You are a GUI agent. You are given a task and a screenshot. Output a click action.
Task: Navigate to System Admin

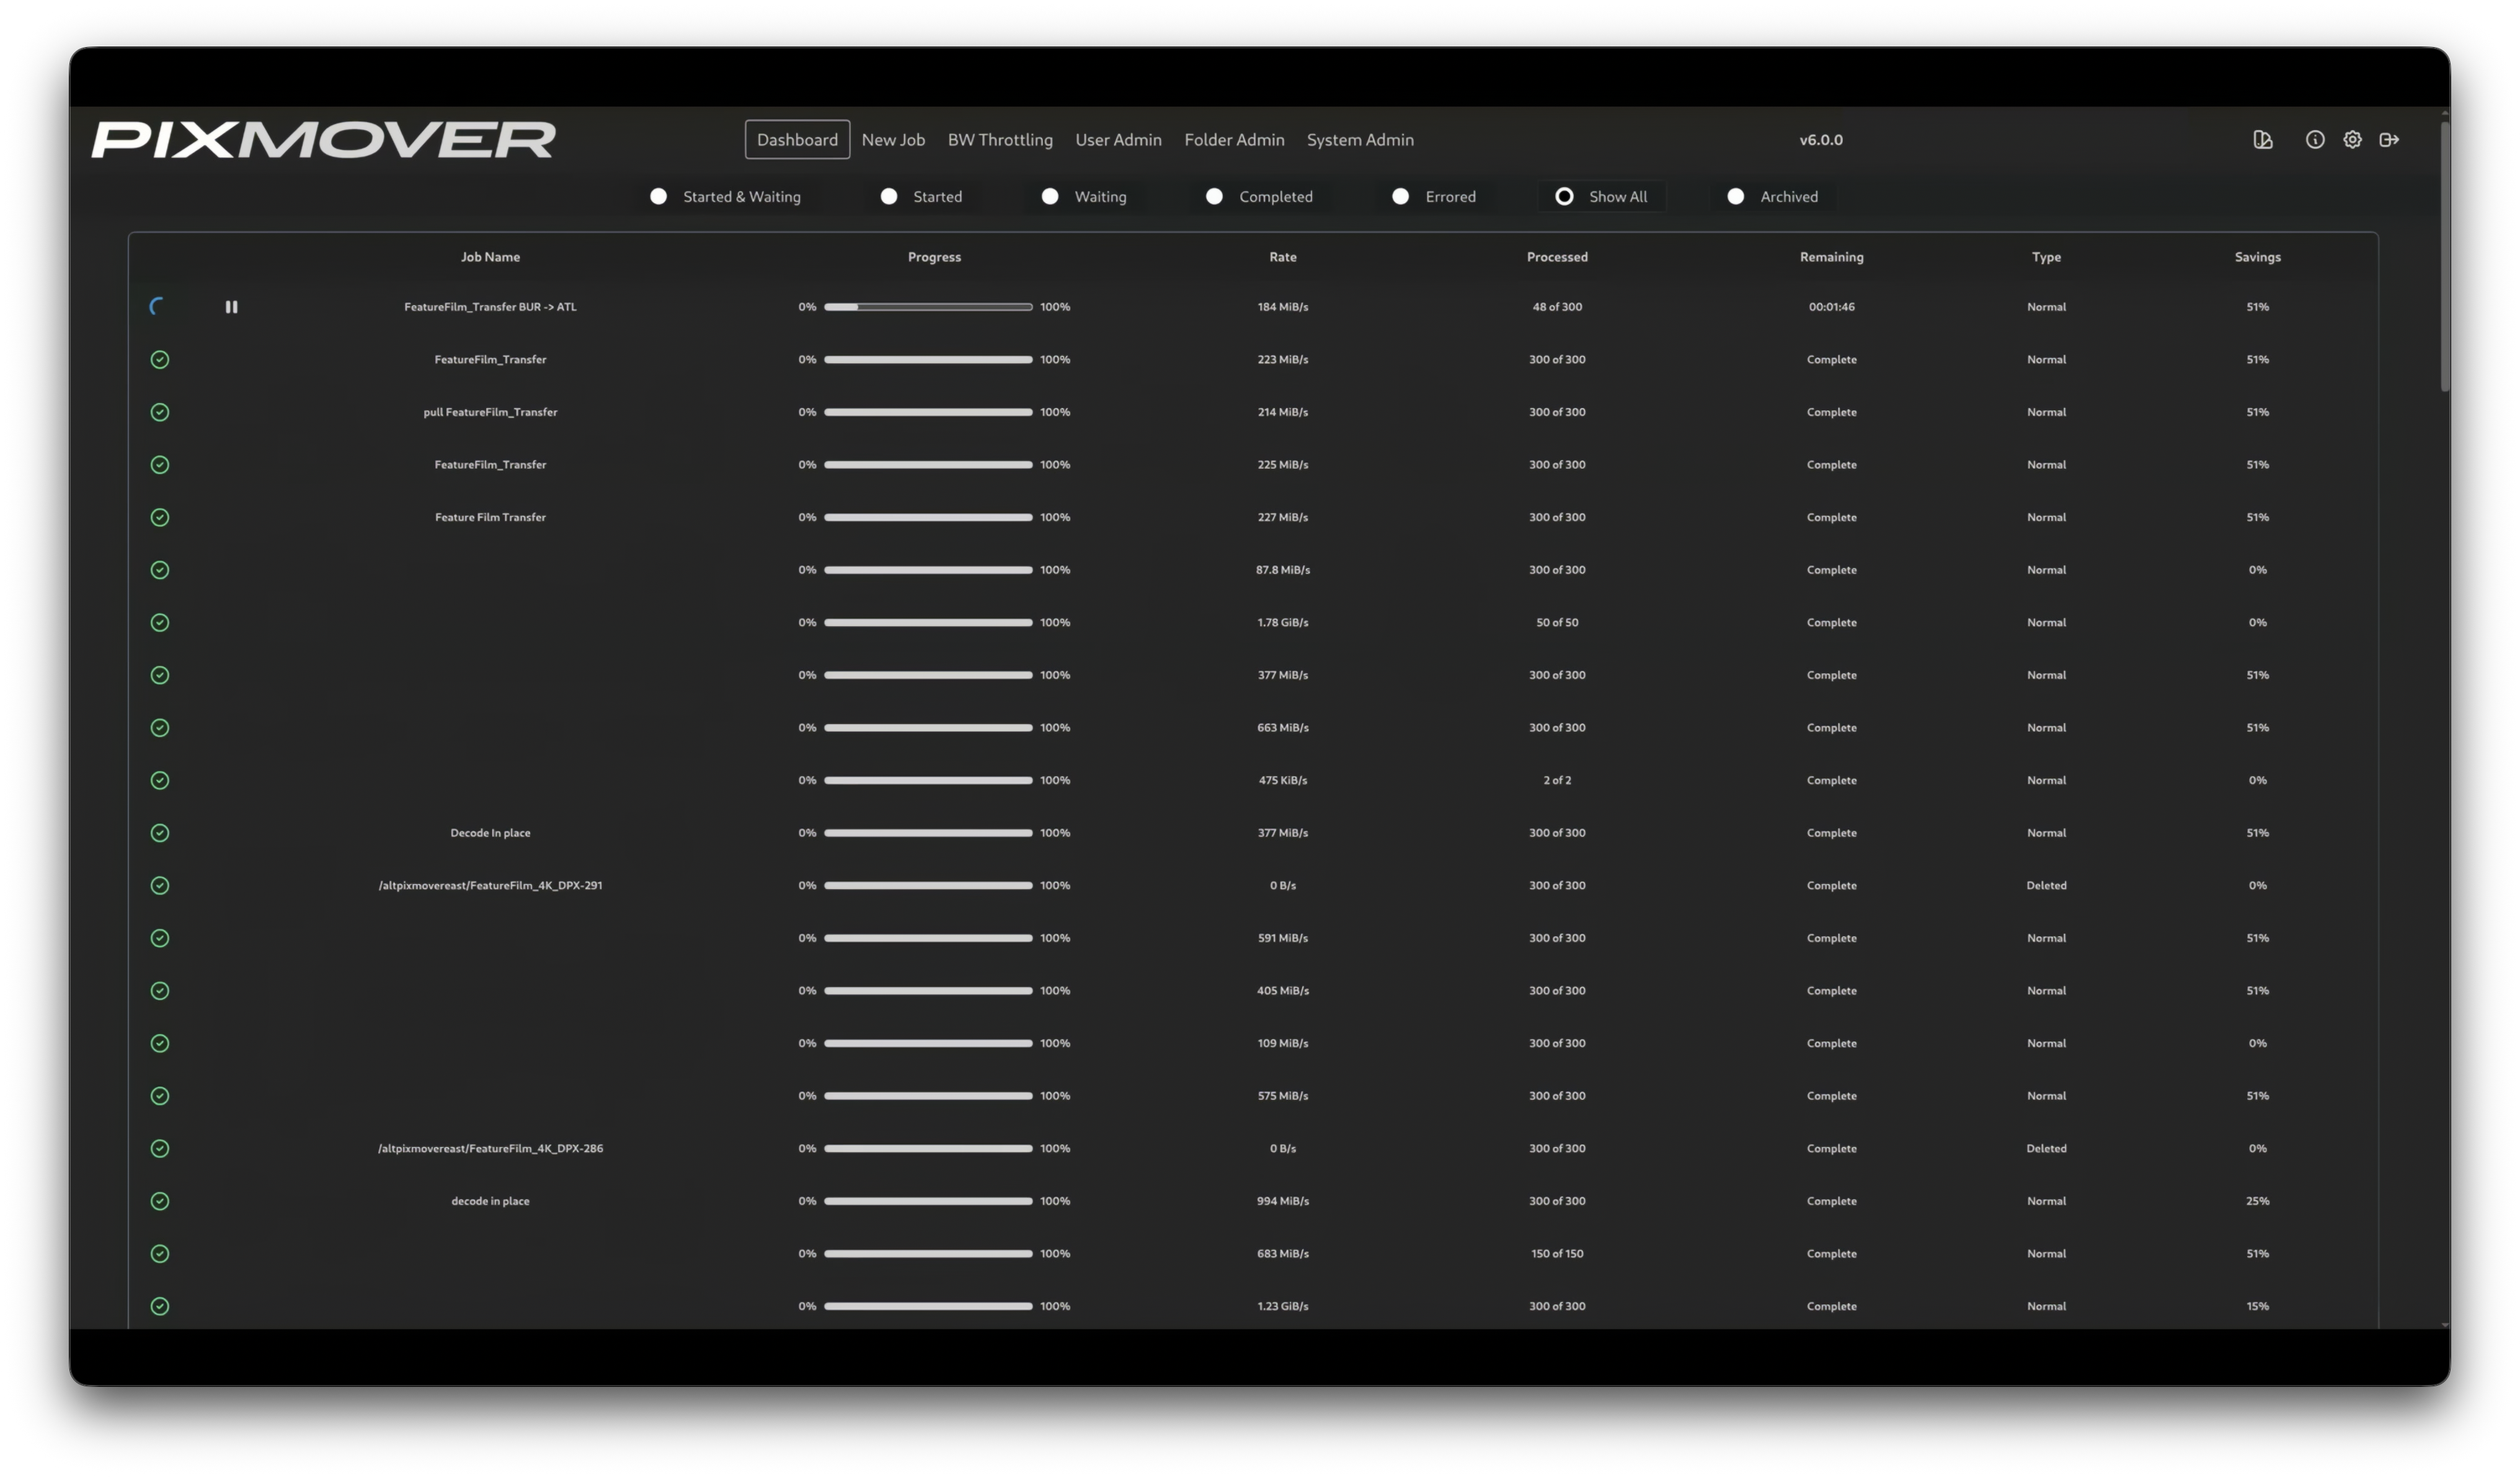pos(1360,139)
